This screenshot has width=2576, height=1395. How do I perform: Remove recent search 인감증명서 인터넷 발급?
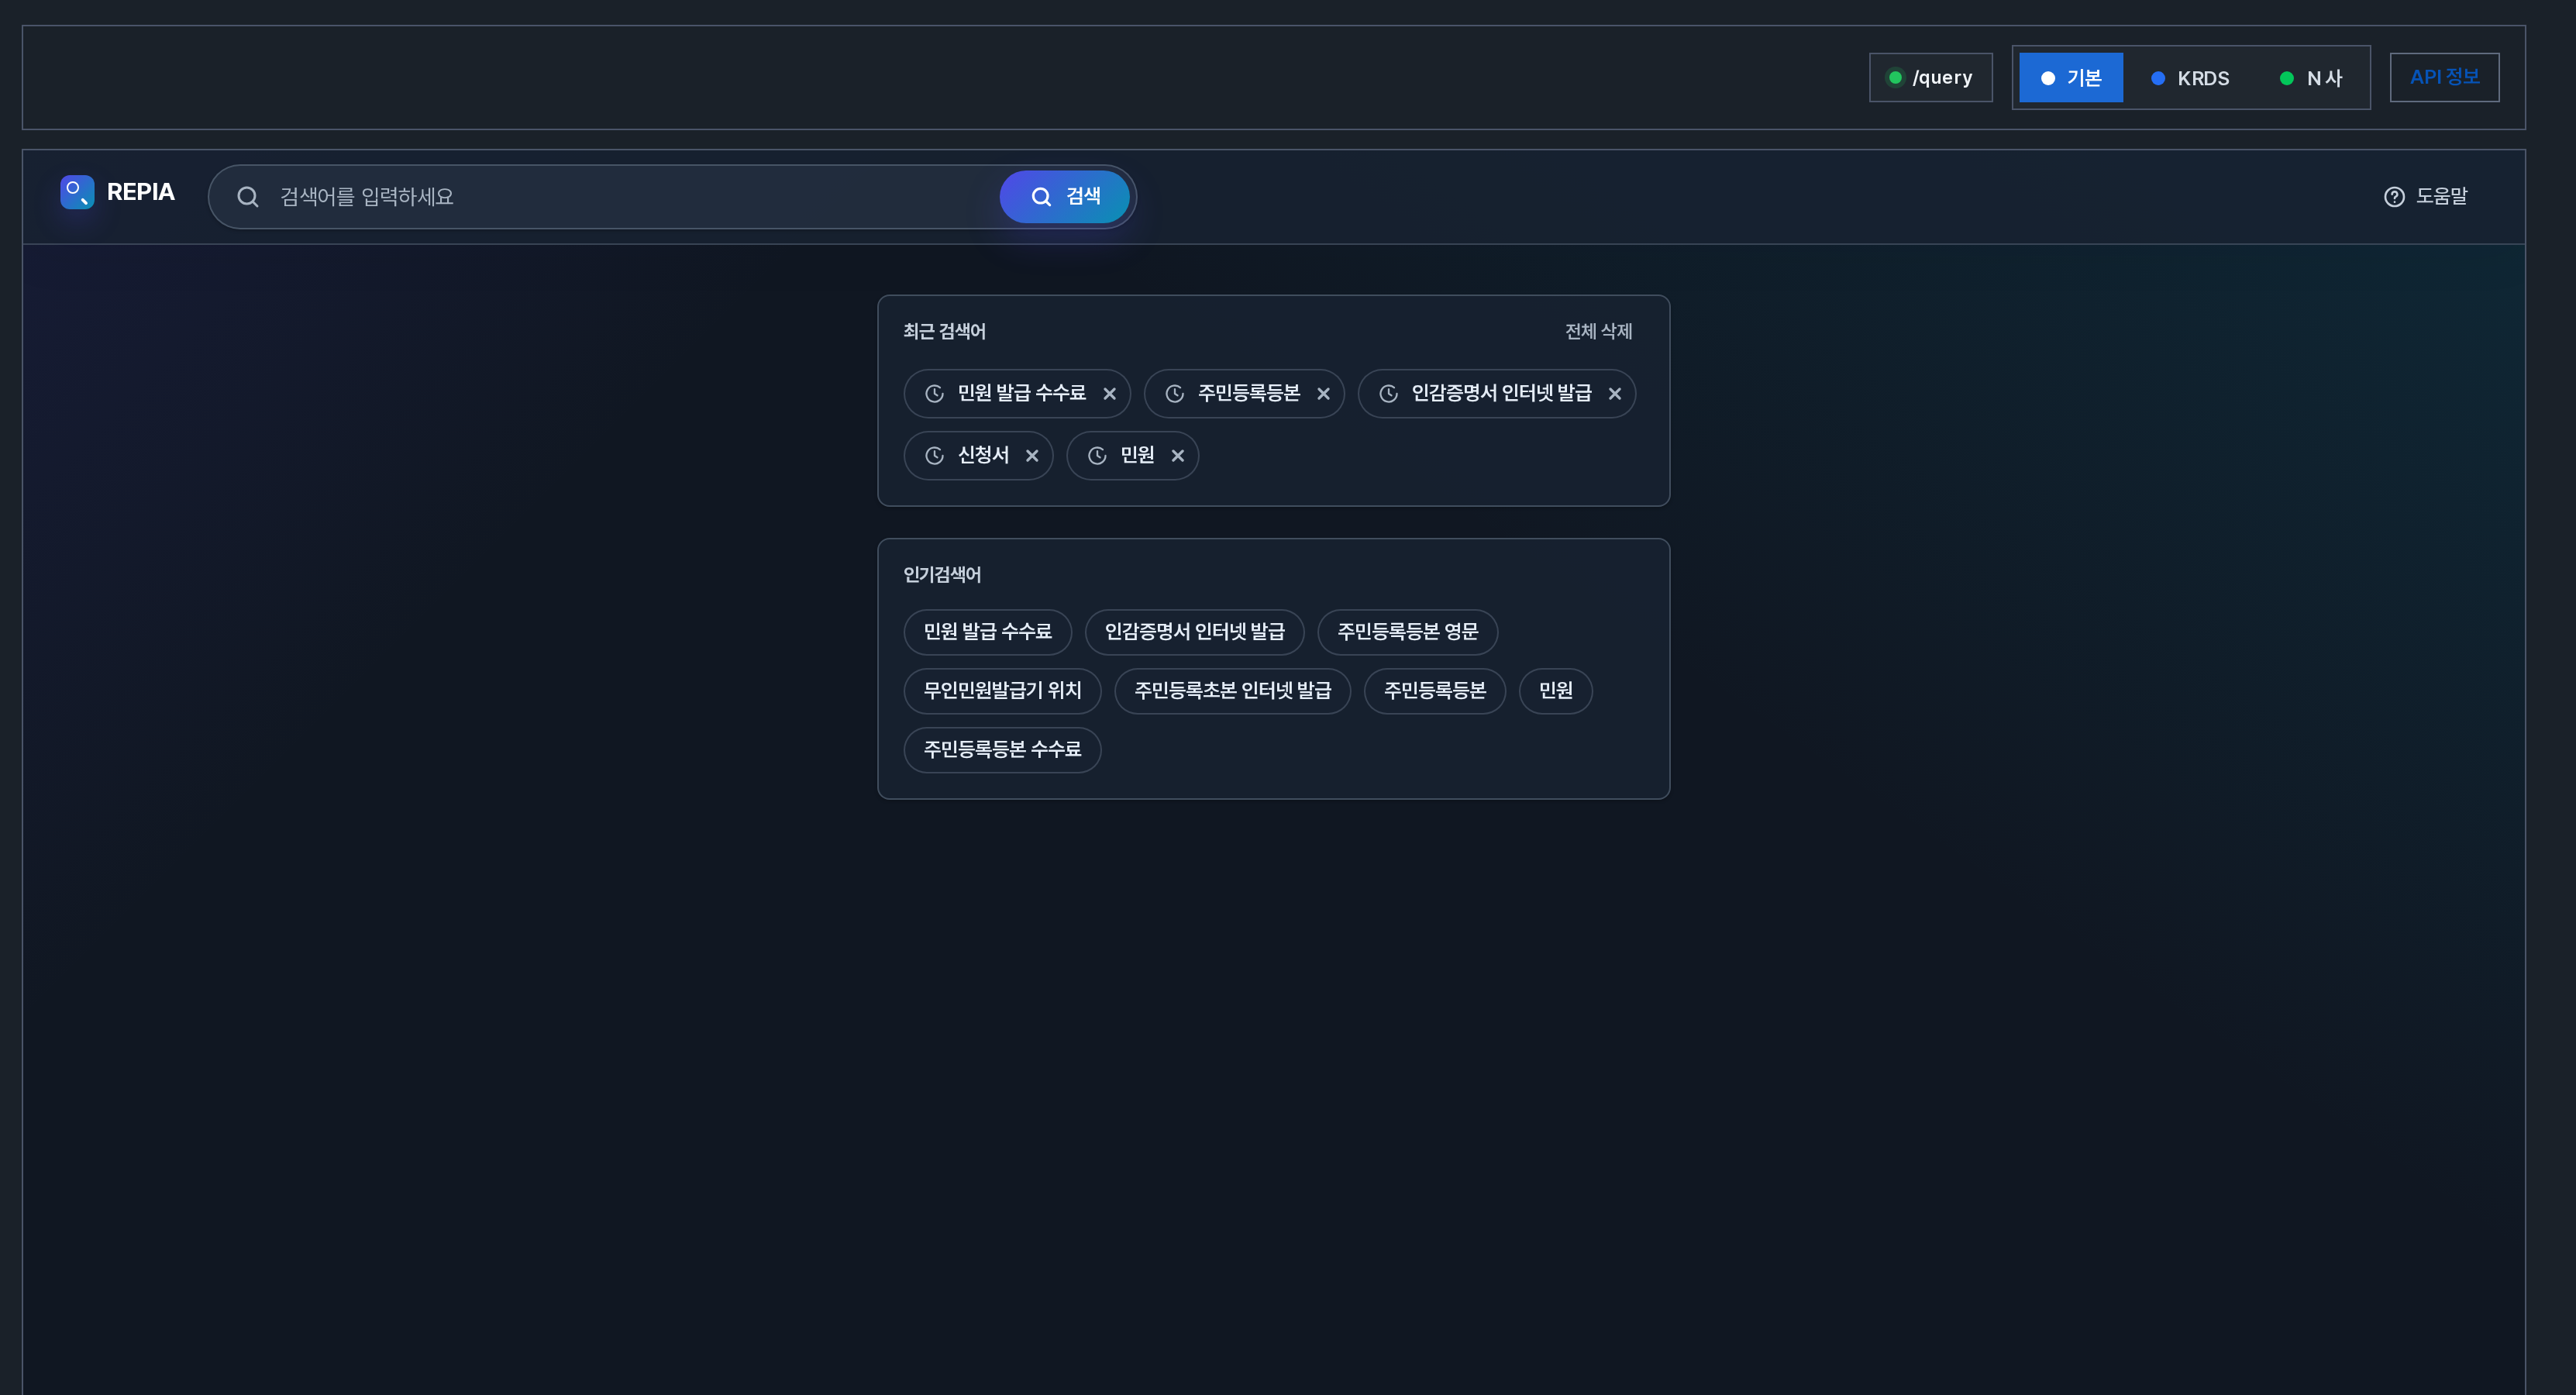pyautogui.click(x=1614, y=394)
